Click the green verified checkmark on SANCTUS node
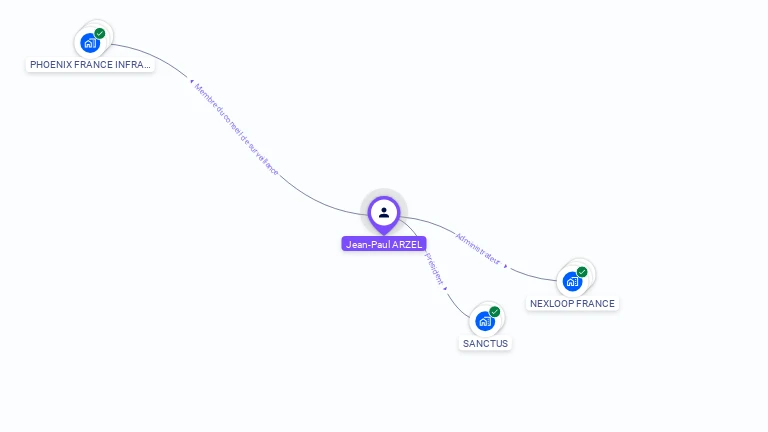 pos(495,312)
